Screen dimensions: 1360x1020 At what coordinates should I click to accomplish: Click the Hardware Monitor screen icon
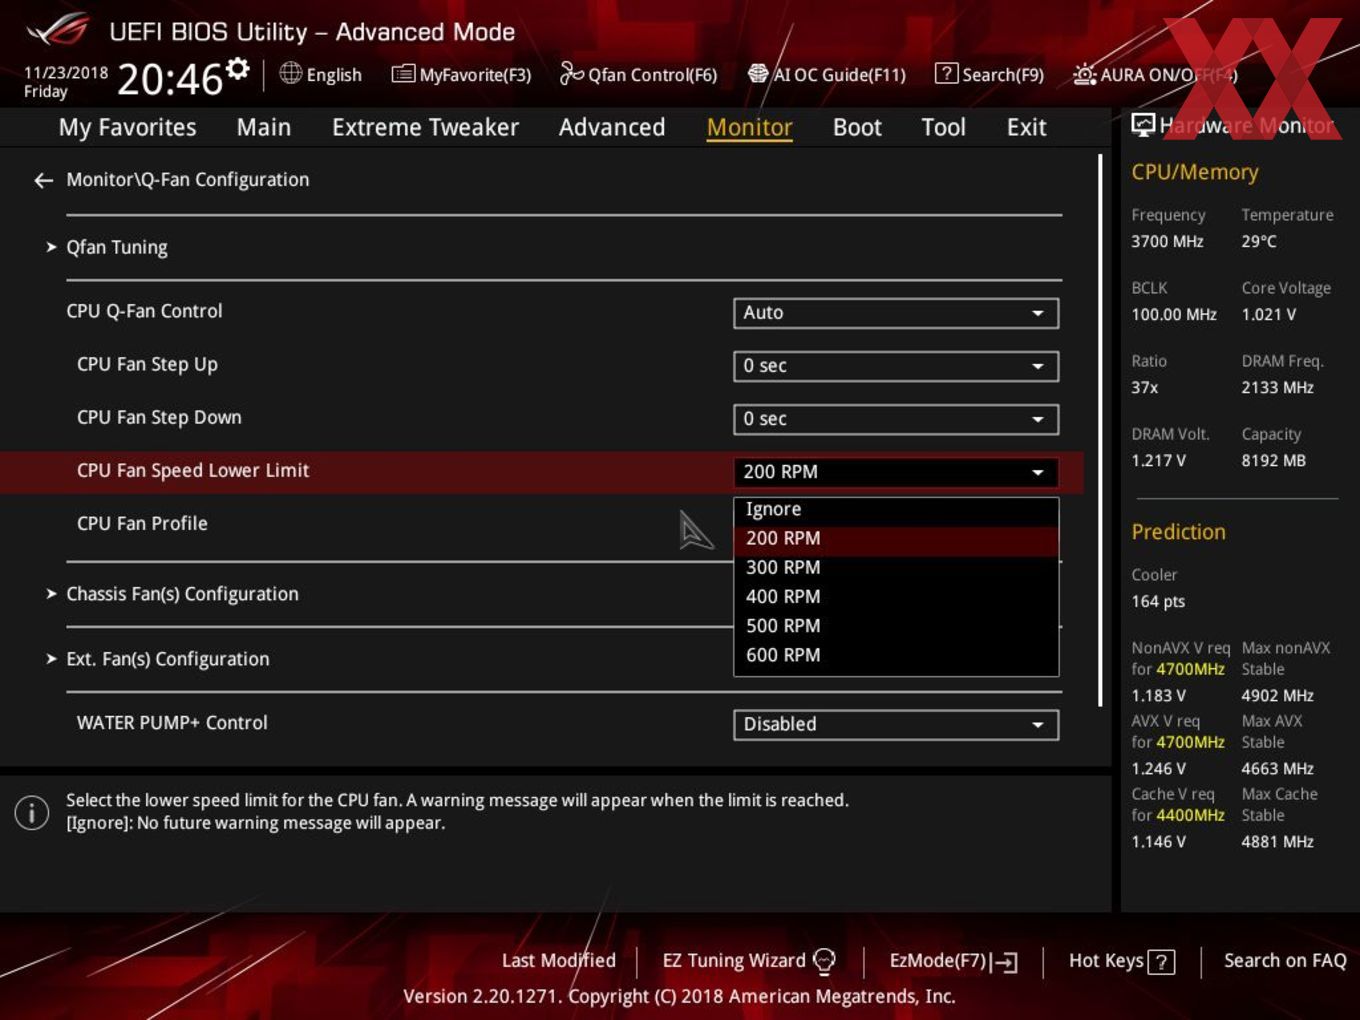coord(1143,125)
